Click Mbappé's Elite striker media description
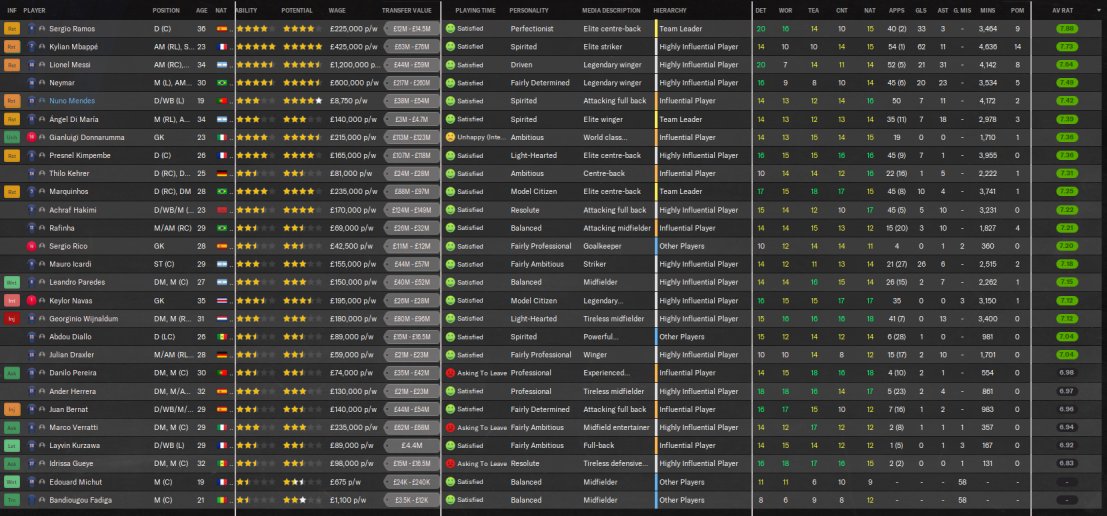1107x516 pixels. pyautogui.click(x=604, y=47)
